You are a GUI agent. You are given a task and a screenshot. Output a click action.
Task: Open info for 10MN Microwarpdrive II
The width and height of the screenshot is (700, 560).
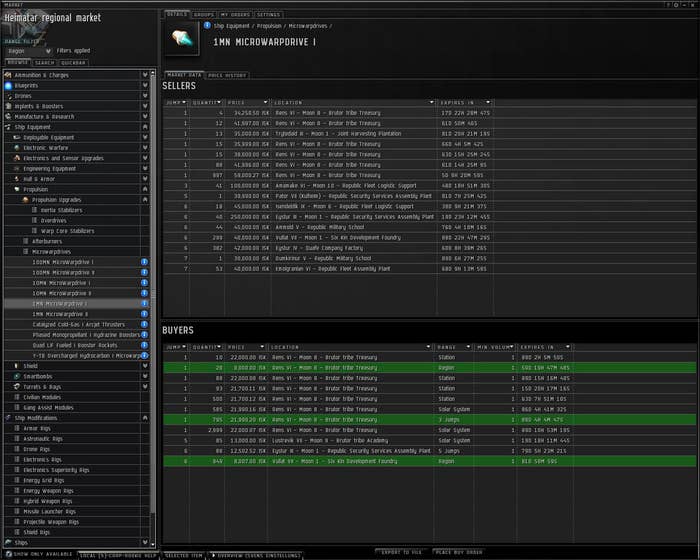[144, 293]
